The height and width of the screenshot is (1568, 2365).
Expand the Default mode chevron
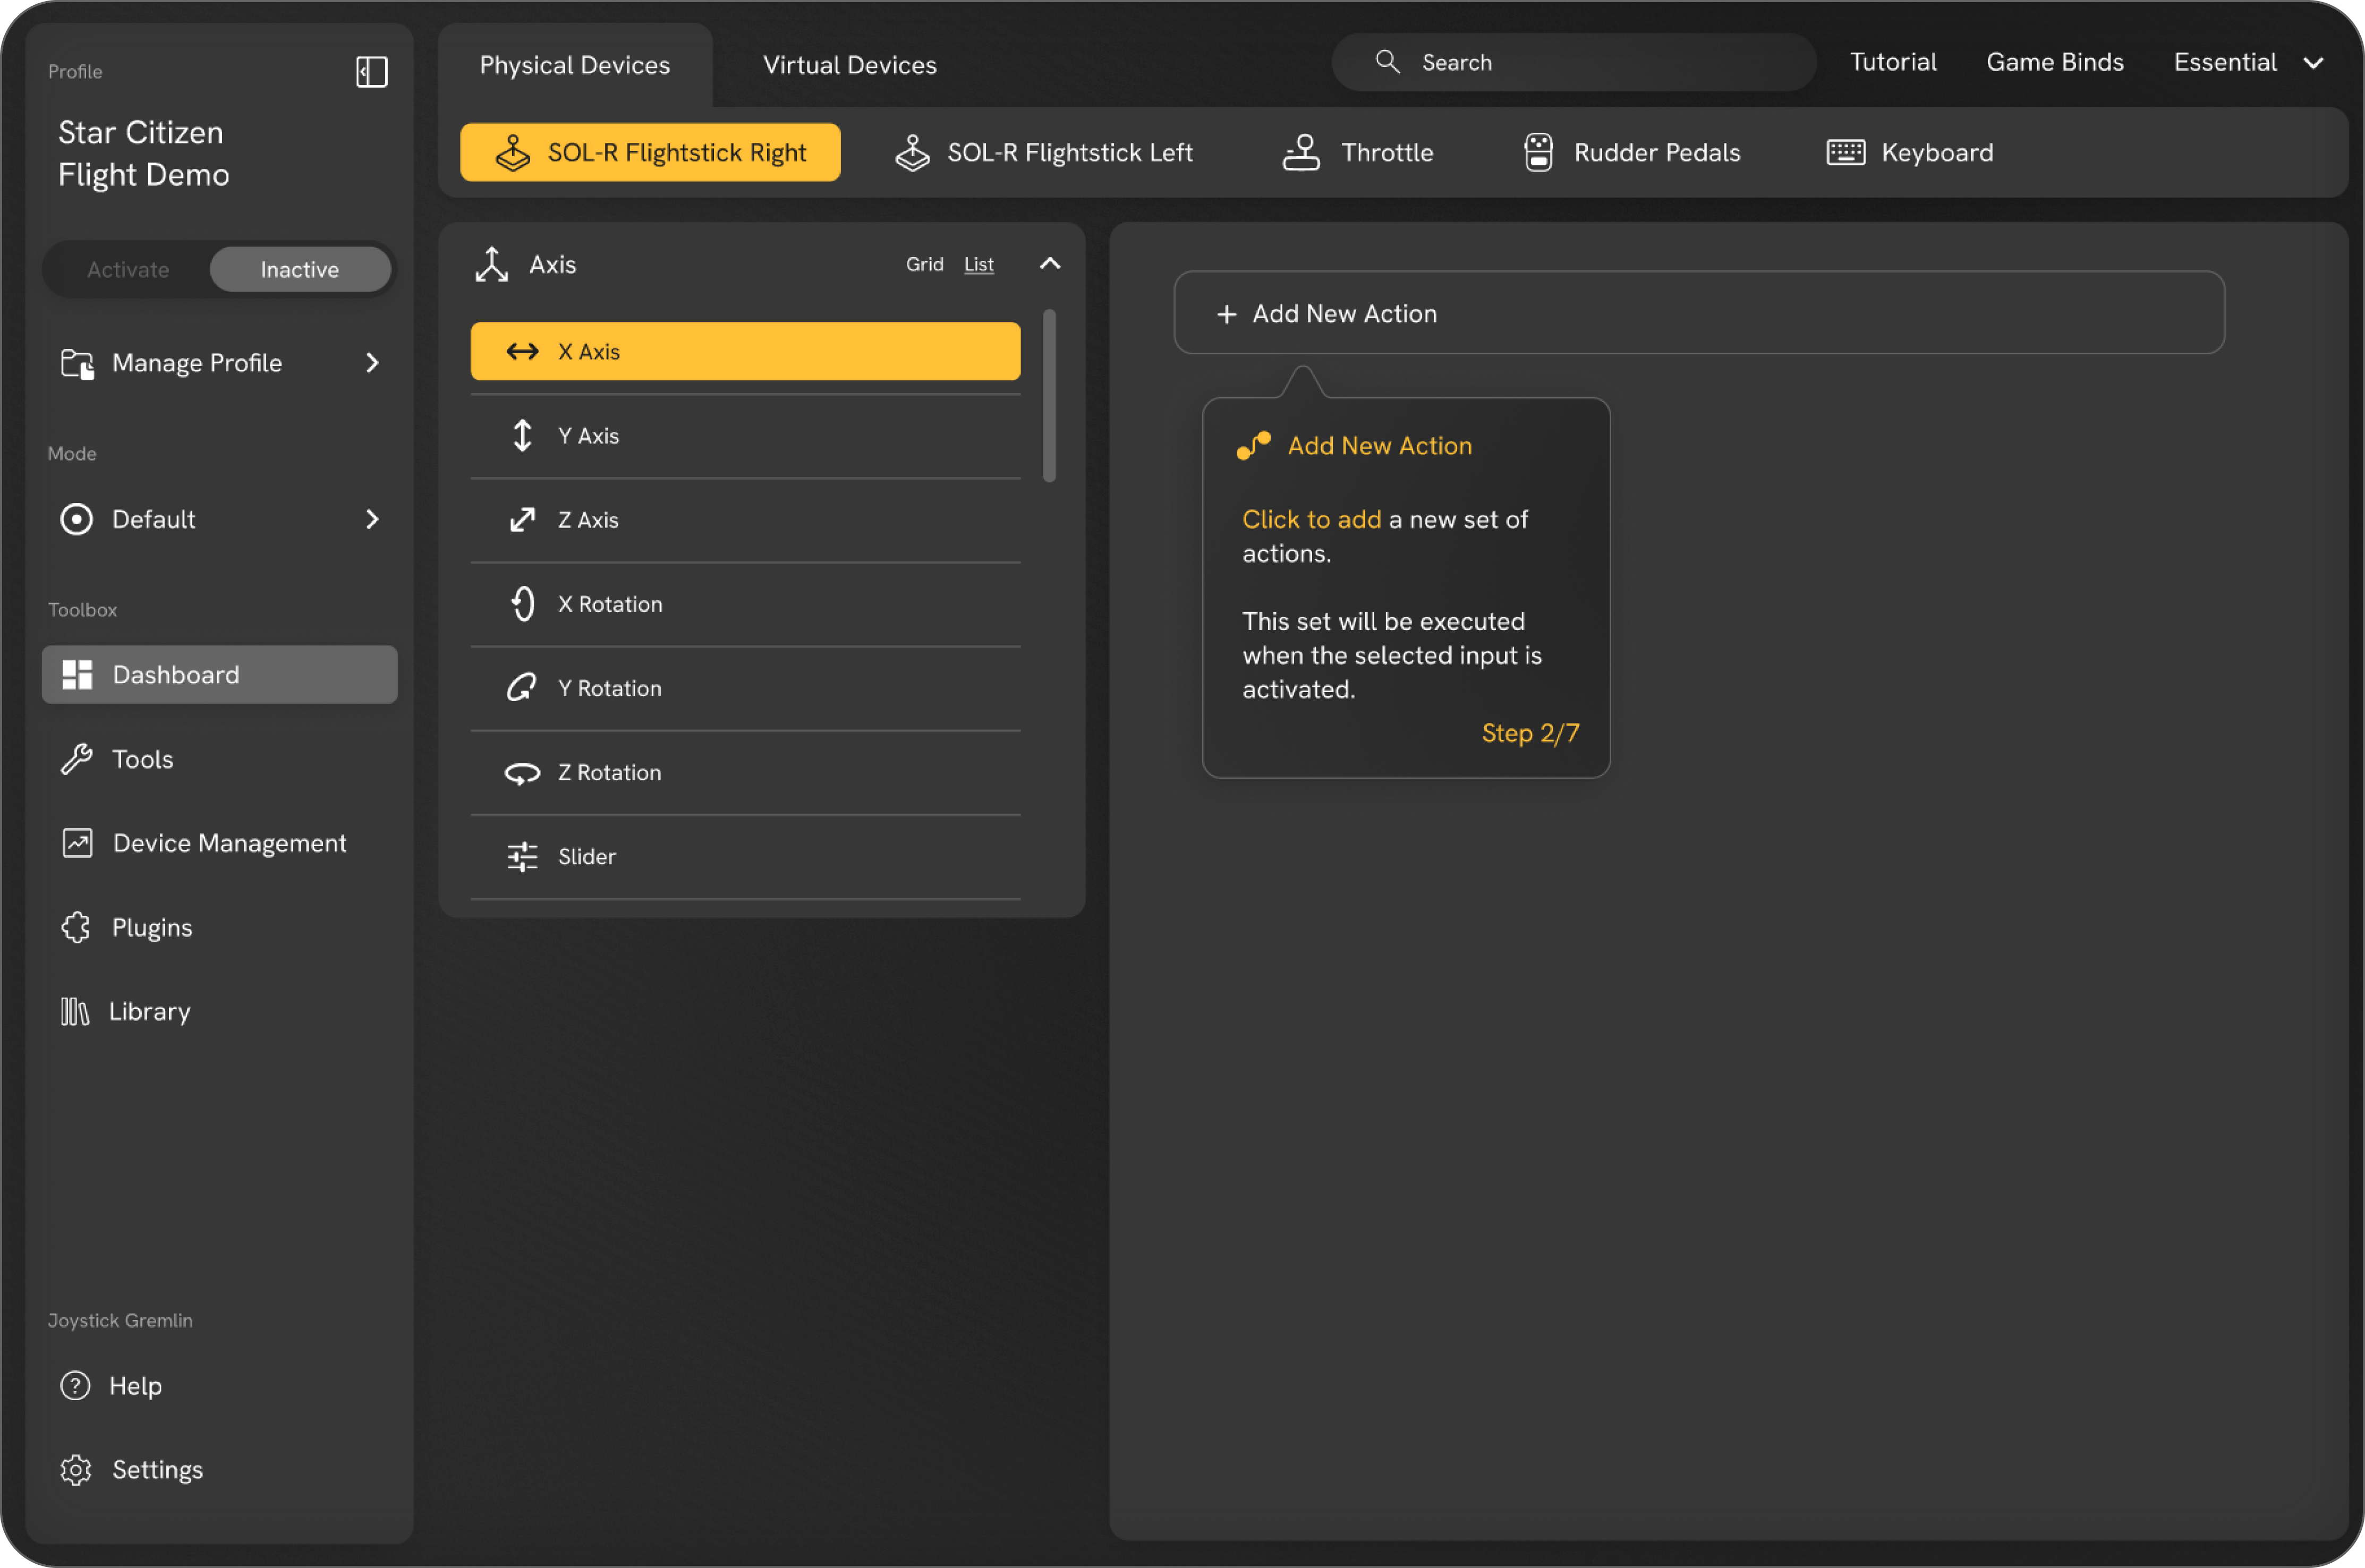[x=372, y=519]
